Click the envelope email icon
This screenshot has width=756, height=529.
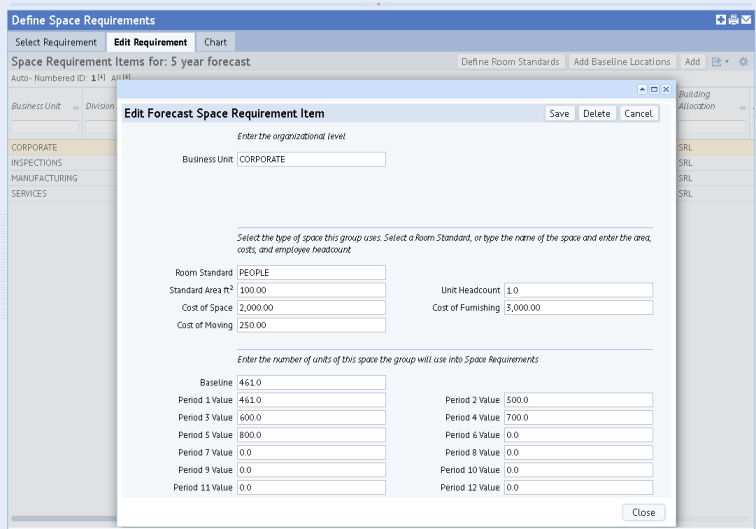(x=745, y=20)
